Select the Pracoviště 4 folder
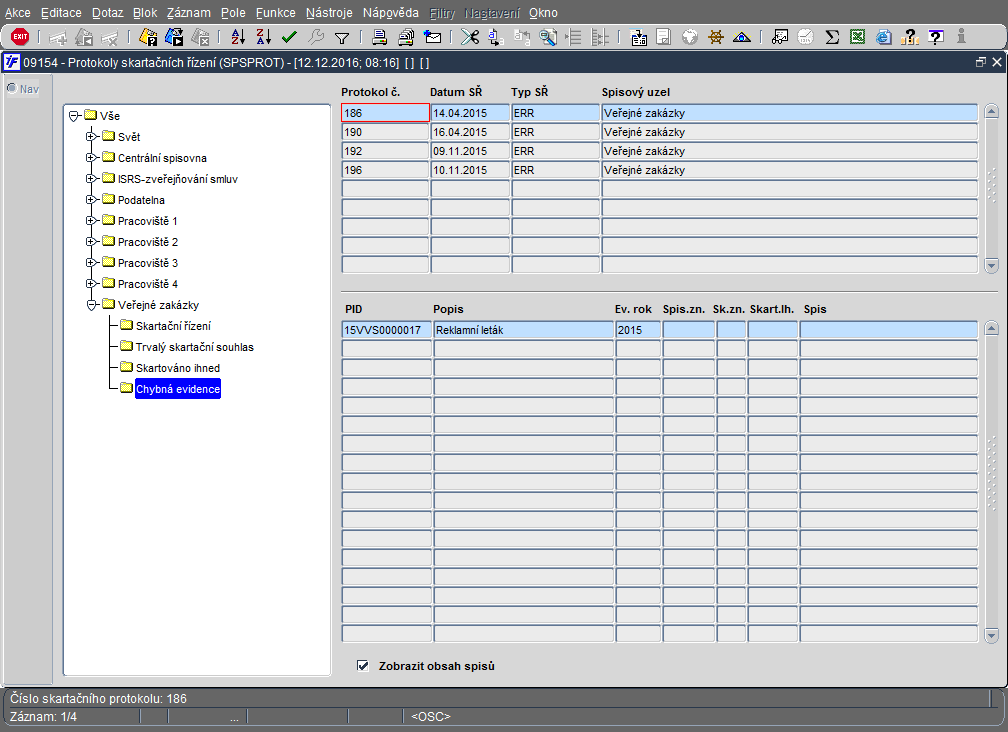This screenshot has height=732, width=1008. click(x=147, y=284)
